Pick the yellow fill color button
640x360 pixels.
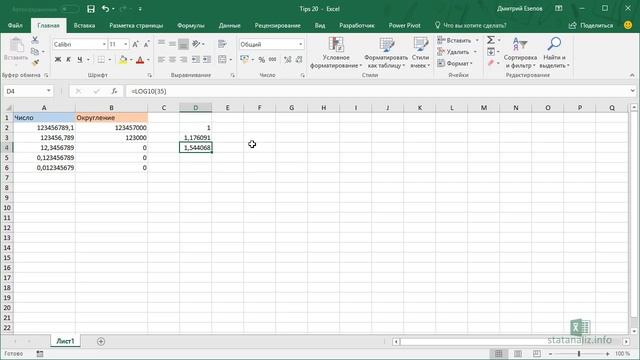[x=123, y=60]
